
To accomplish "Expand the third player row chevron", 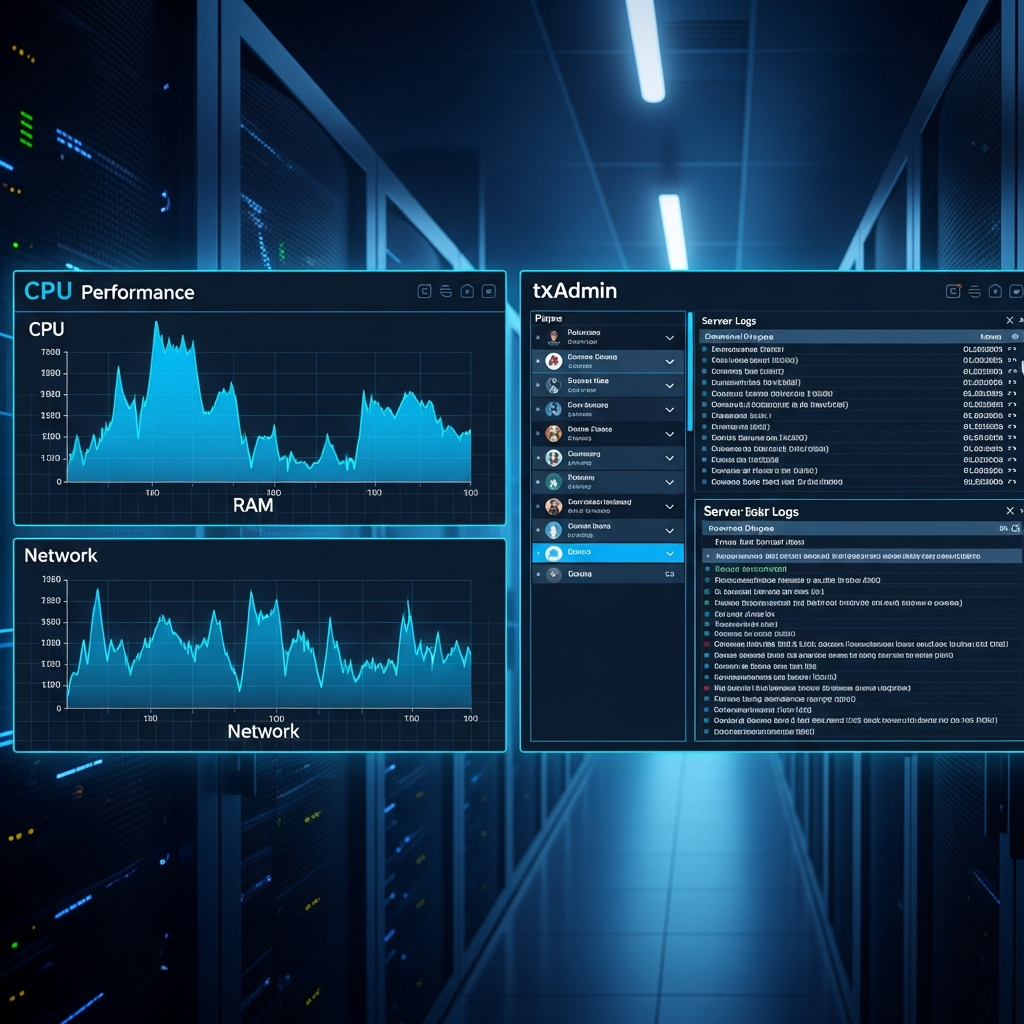I will tap(669, 386).
